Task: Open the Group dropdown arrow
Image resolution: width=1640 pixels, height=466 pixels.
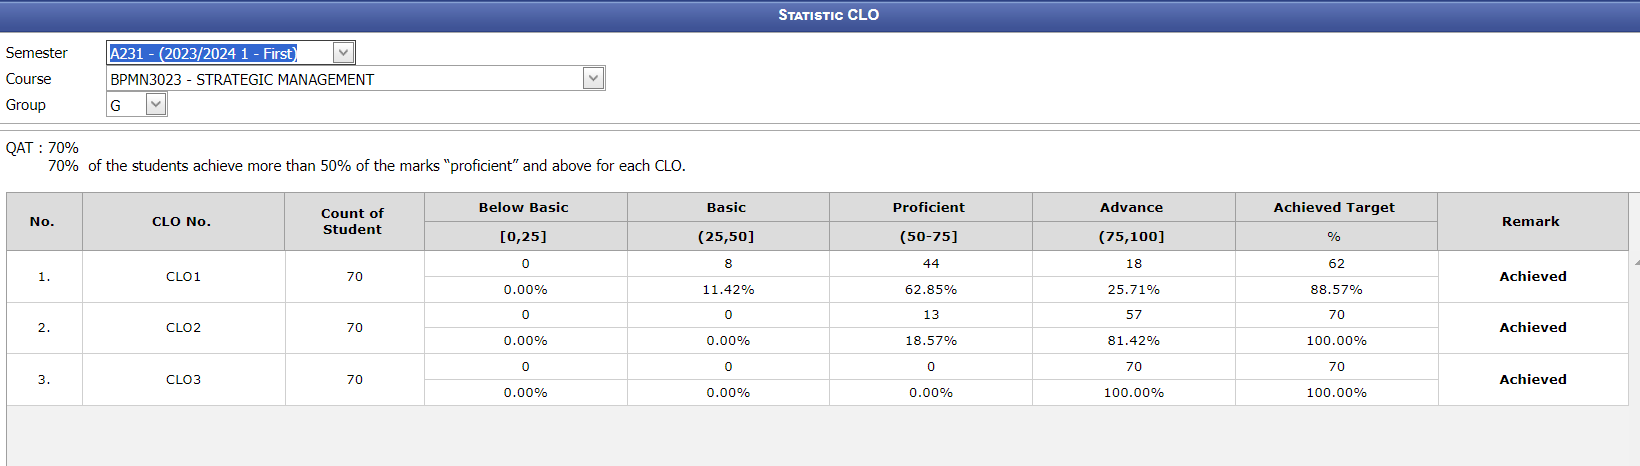Action: [155, 104]
